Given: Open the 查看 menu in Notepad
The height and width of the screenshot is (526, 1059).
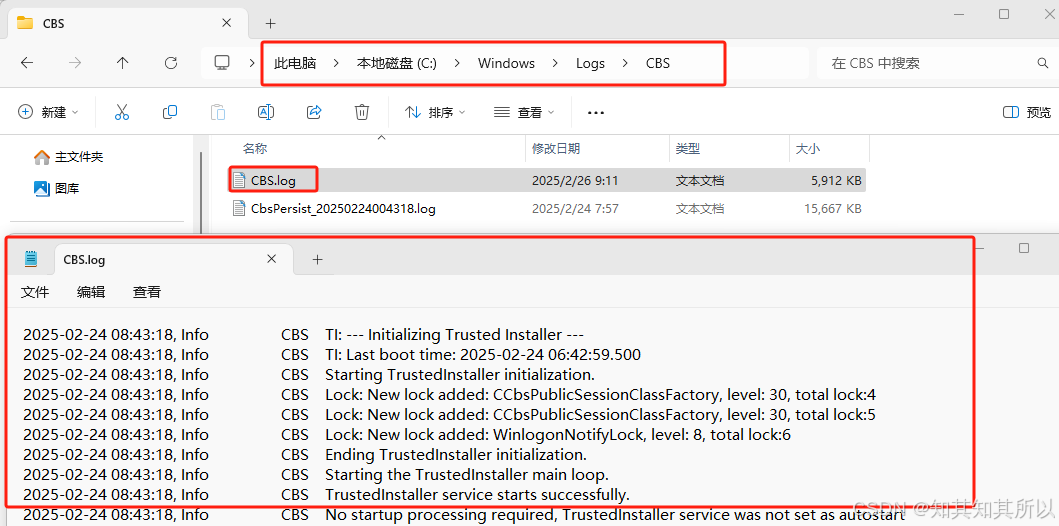Looking at the screenshot, I should click(147, 292).
